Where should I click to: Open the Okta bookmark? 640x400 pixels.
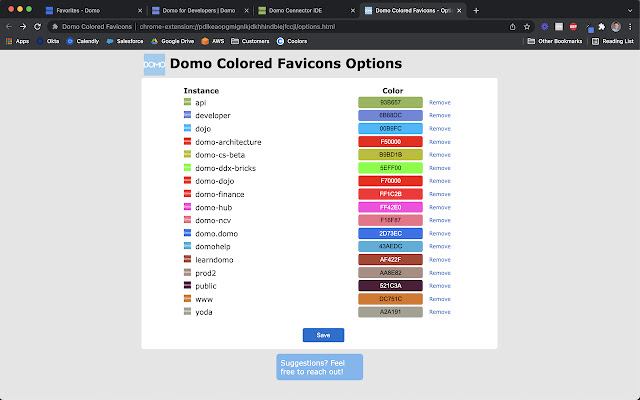coord(48,41)
